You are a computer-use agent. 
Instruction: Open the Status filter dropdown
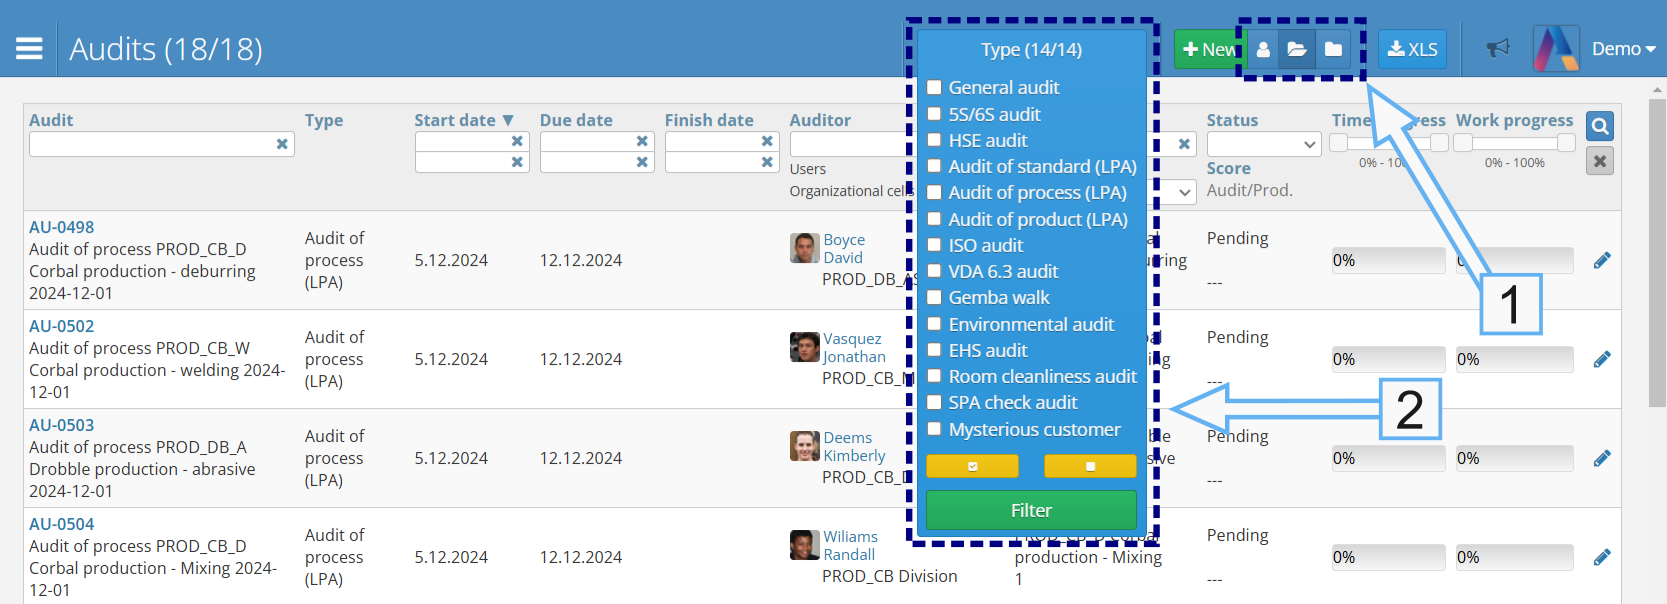pyautogui.click(x=1263, y=145)
